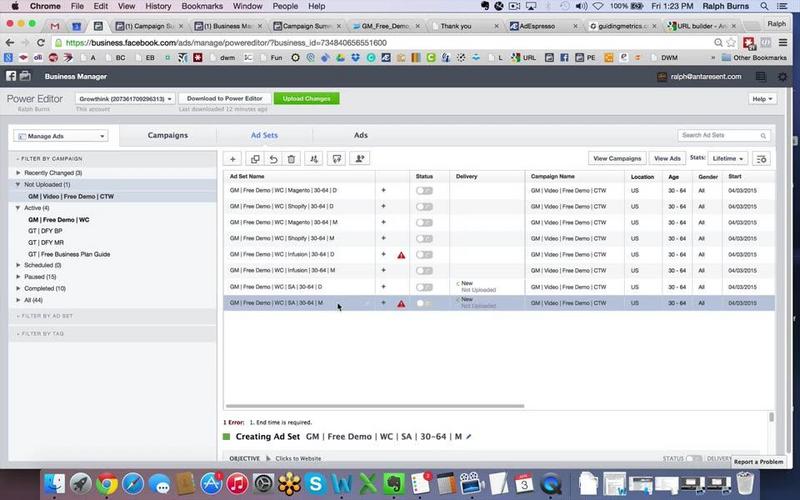This screenshot has height=500, width=800.
Task: Toggle status of Infusion 30-64 M ad set
Action: 424,270
